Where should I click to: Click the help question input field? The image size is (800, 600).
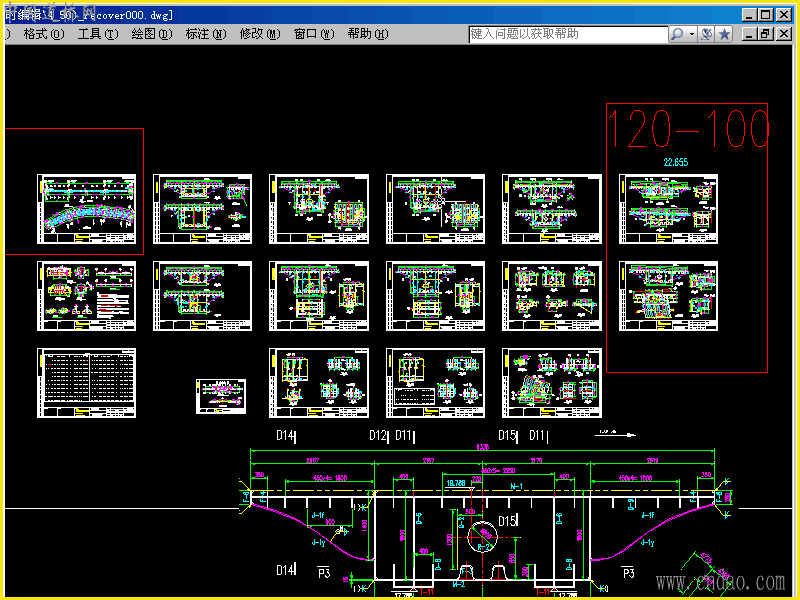point(568,34)
